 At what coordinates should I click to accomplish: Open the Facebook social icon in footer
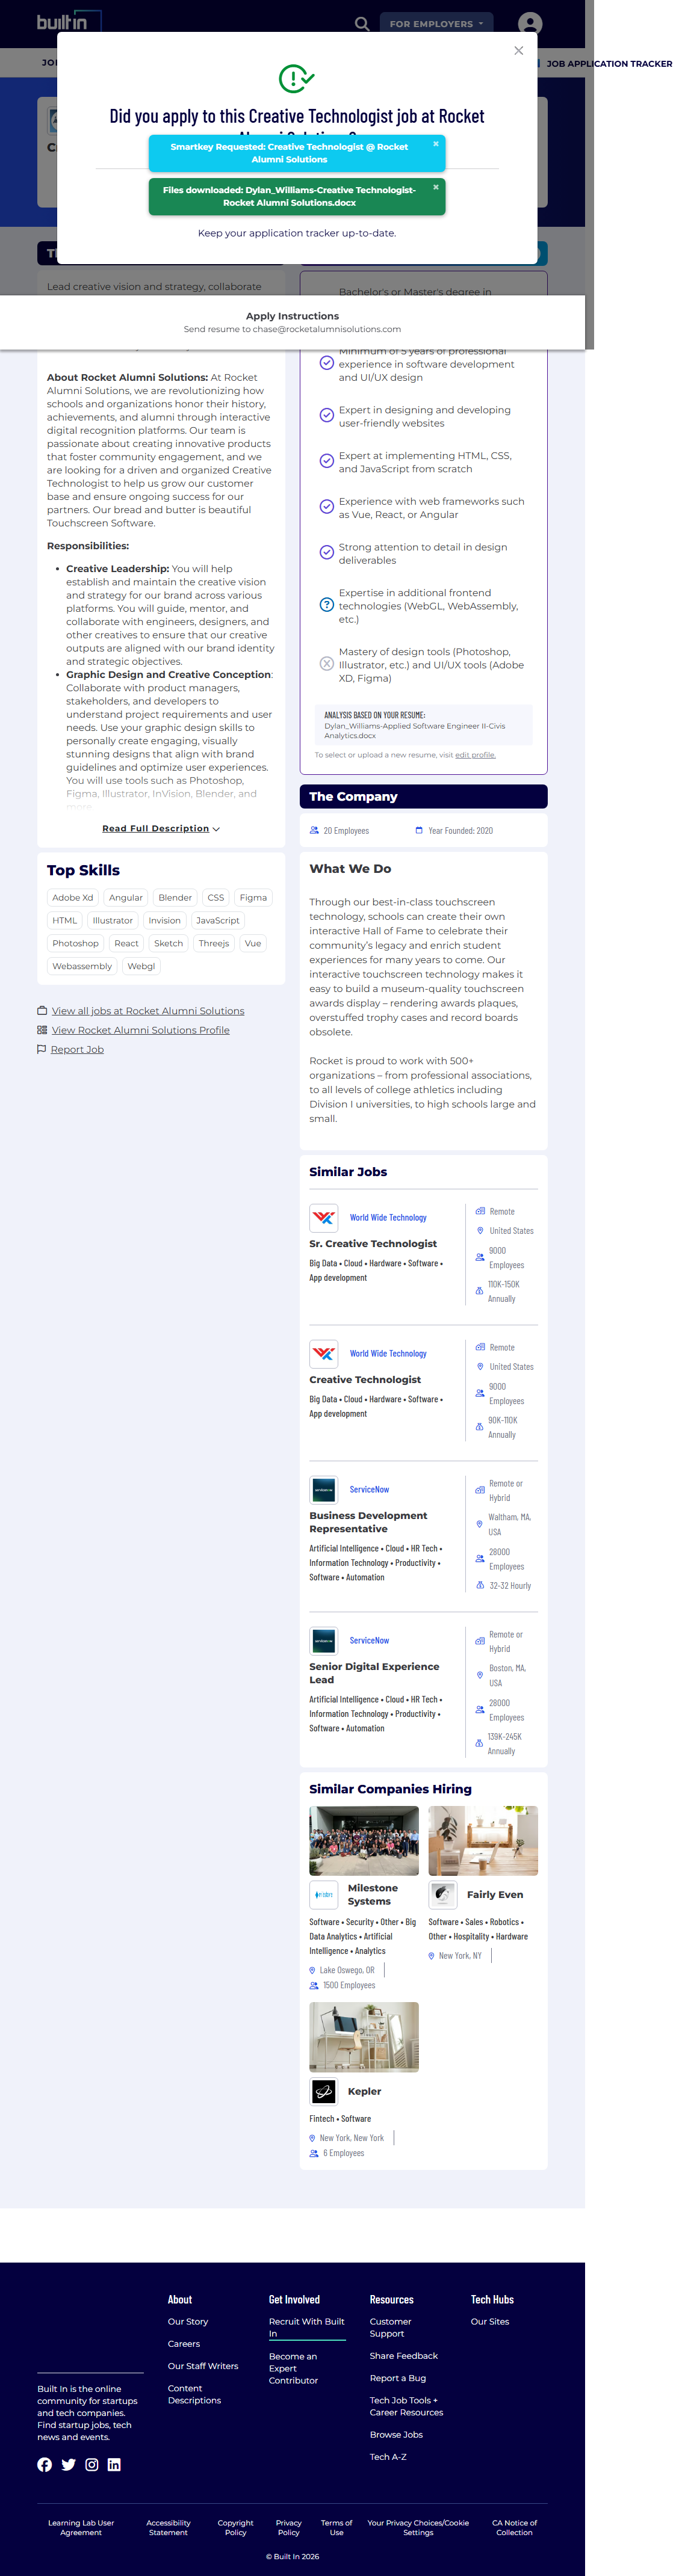(45, 2464)
